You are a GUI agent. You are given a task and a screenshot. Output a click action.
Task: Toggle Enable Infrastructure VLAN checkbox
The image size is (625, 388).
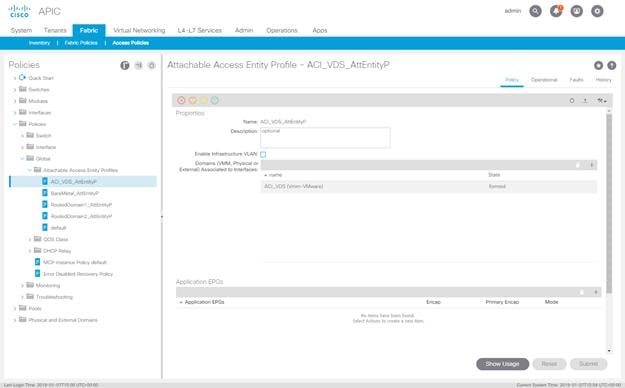click(263, 154)
